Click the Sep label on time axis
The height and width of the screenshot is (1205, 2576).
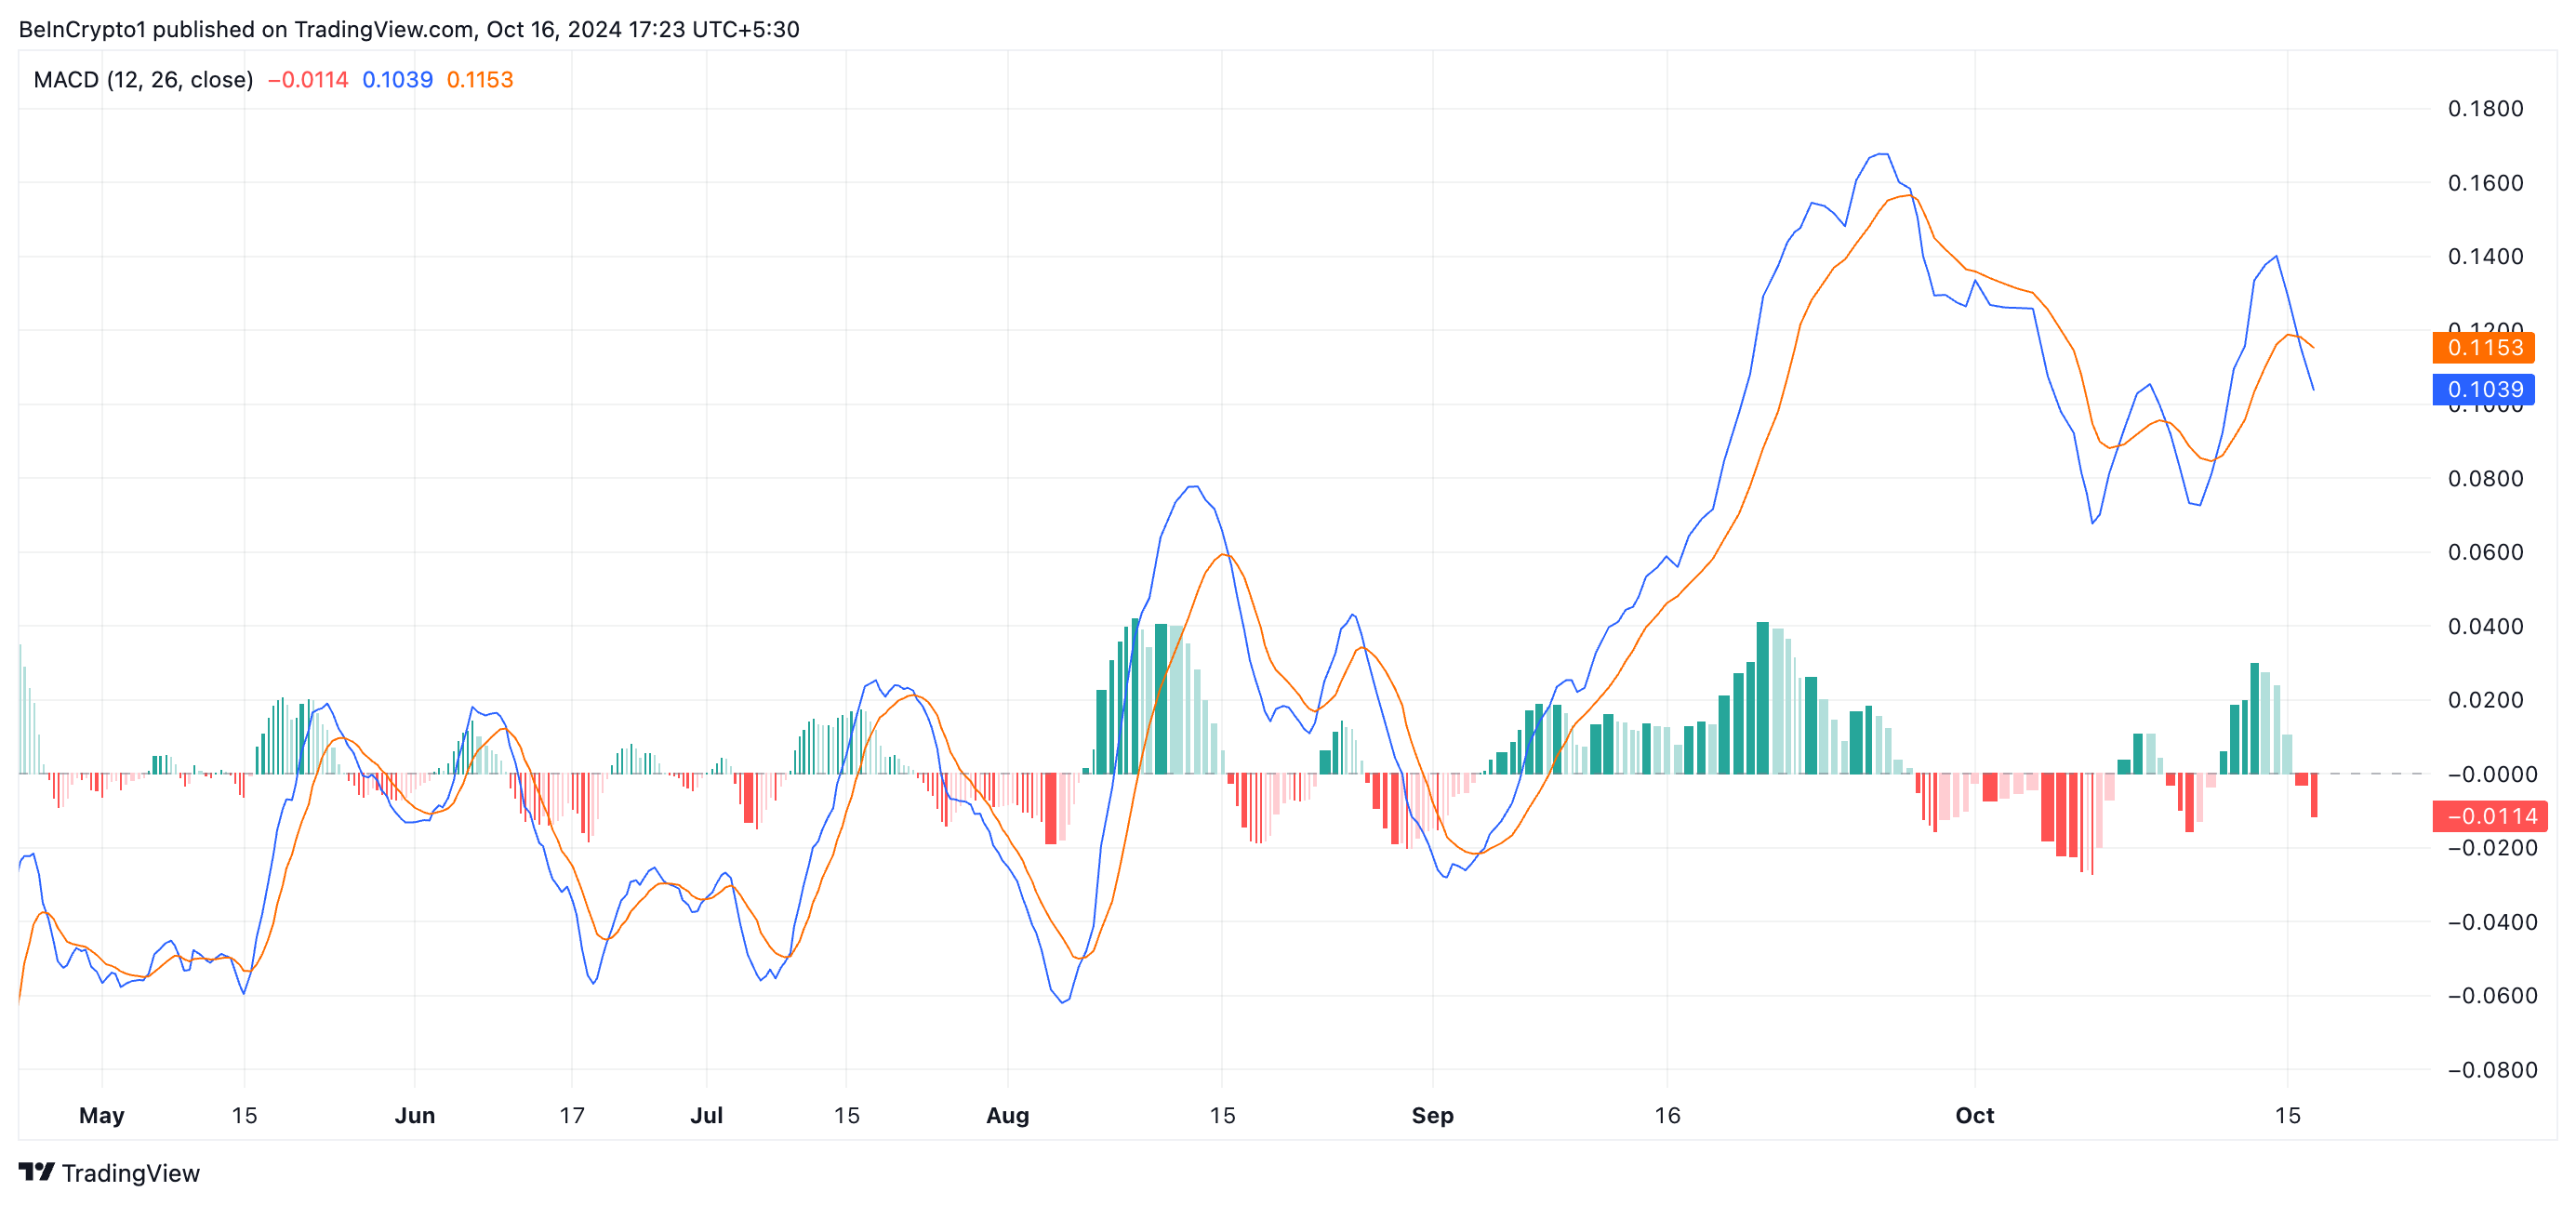[x=1432, y=1115]
